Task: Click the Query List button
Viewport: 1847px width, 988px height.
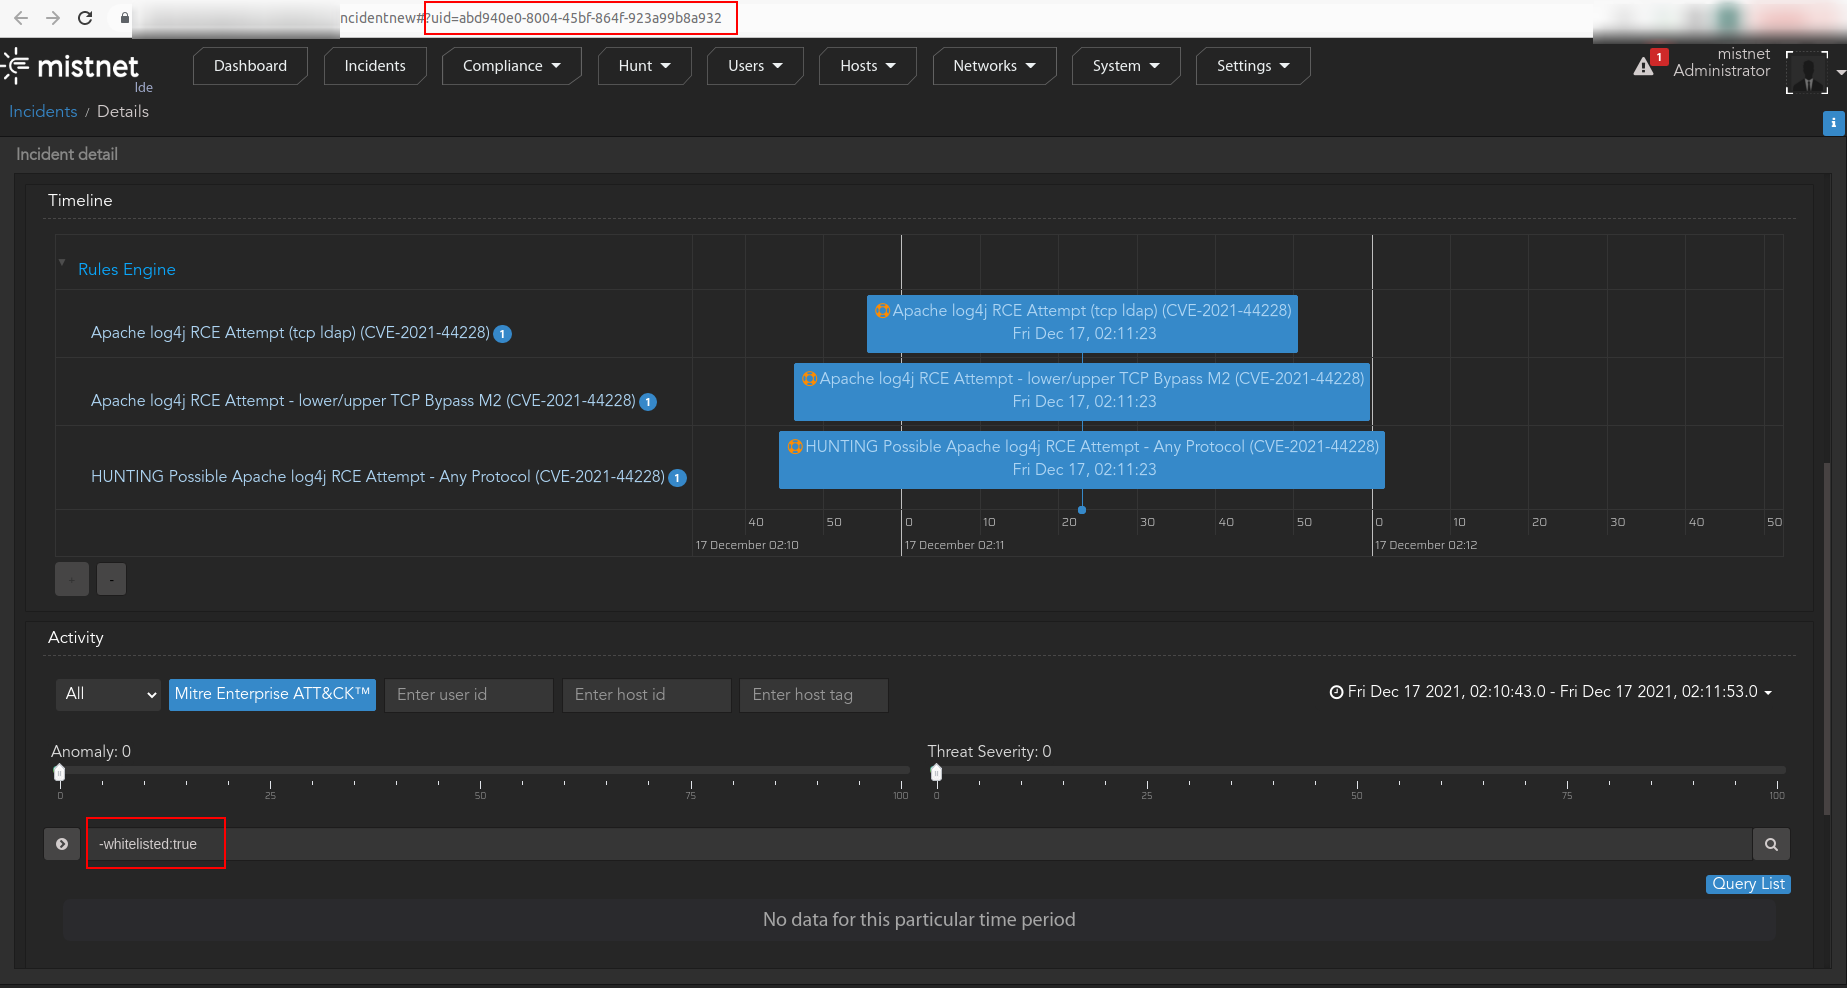Action: pyautogui.click(x=1747, y=884)
